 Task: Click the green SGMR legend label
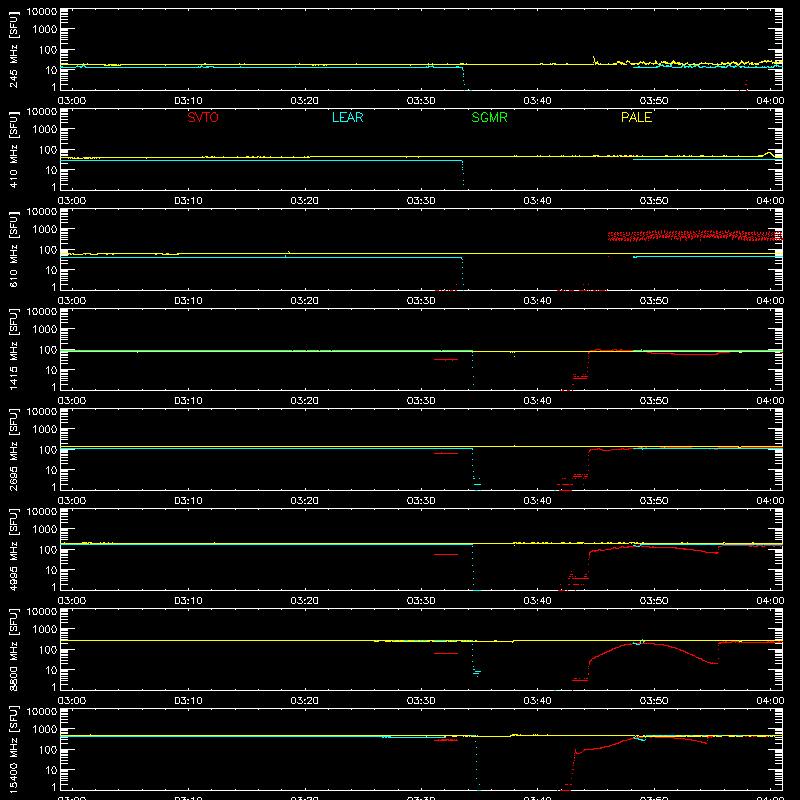click(489, 117)
